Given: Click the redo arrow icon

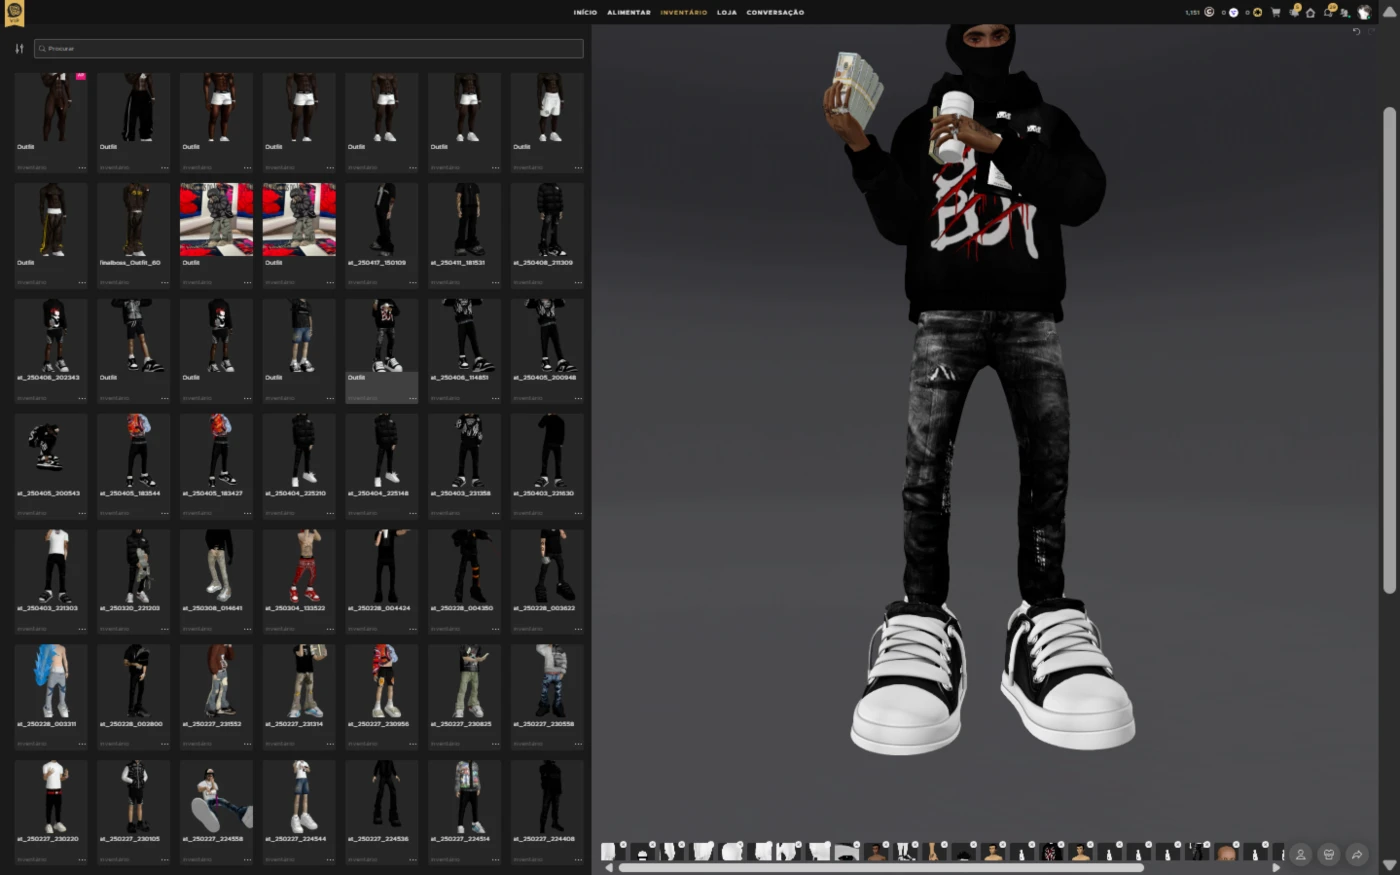Looking at the screenshot, I should point(1372,31).
